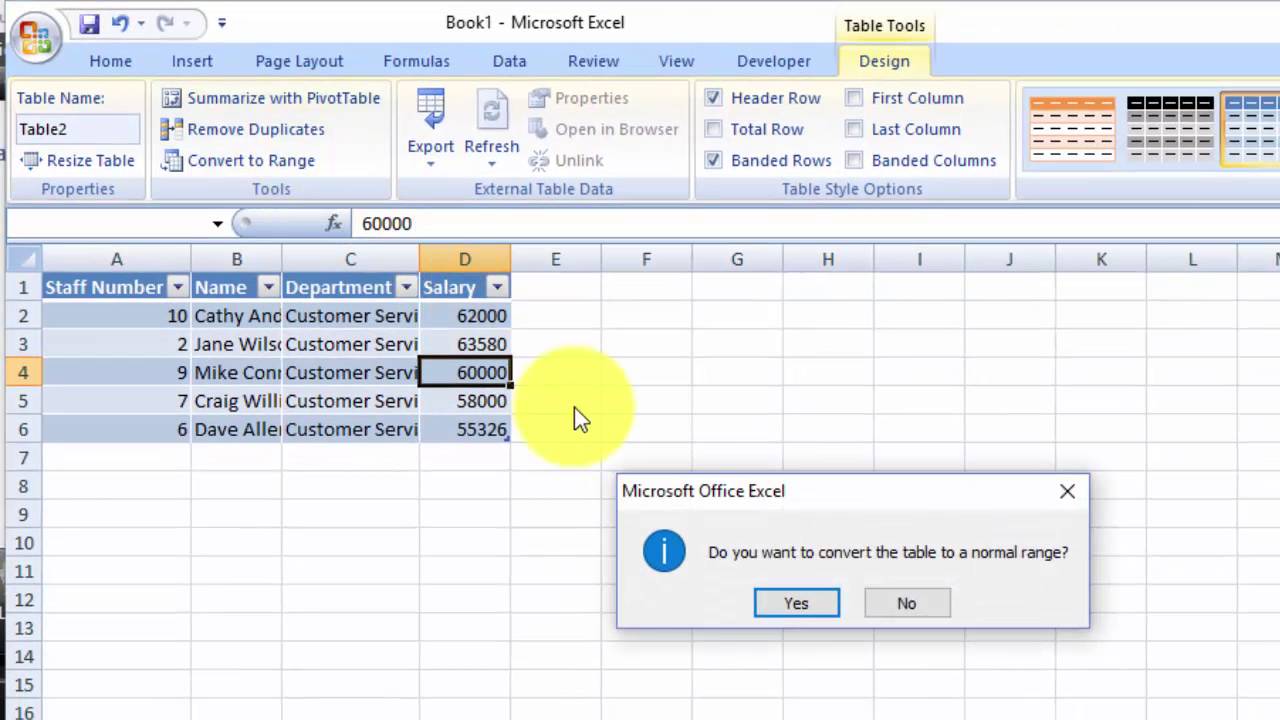
Task: Switch to the View tab
Action: point(676,61)
